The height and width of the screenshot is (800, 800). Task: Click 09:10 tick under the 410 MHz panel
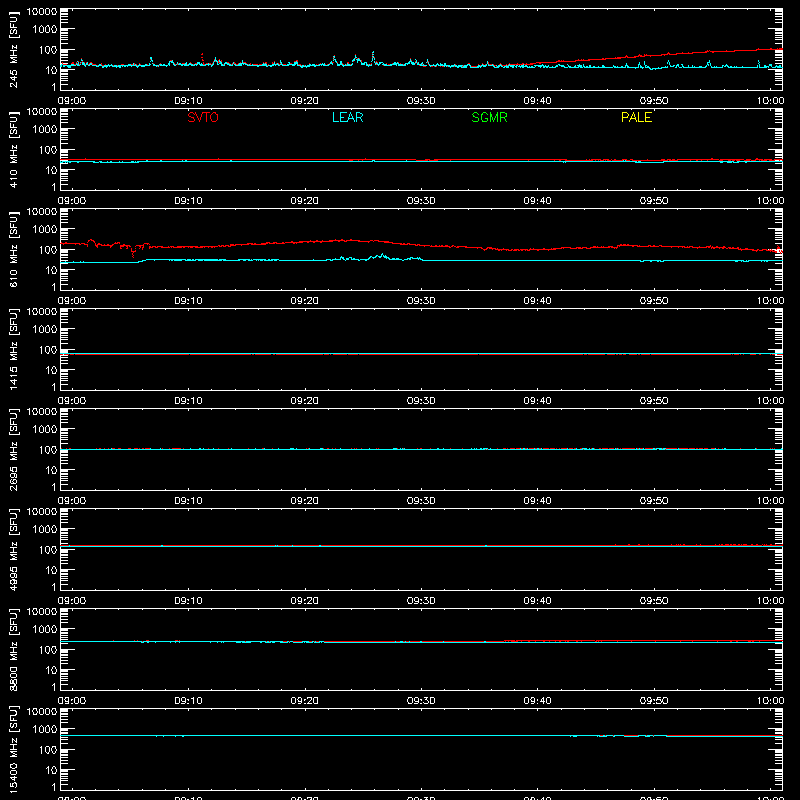pos(188,201)
